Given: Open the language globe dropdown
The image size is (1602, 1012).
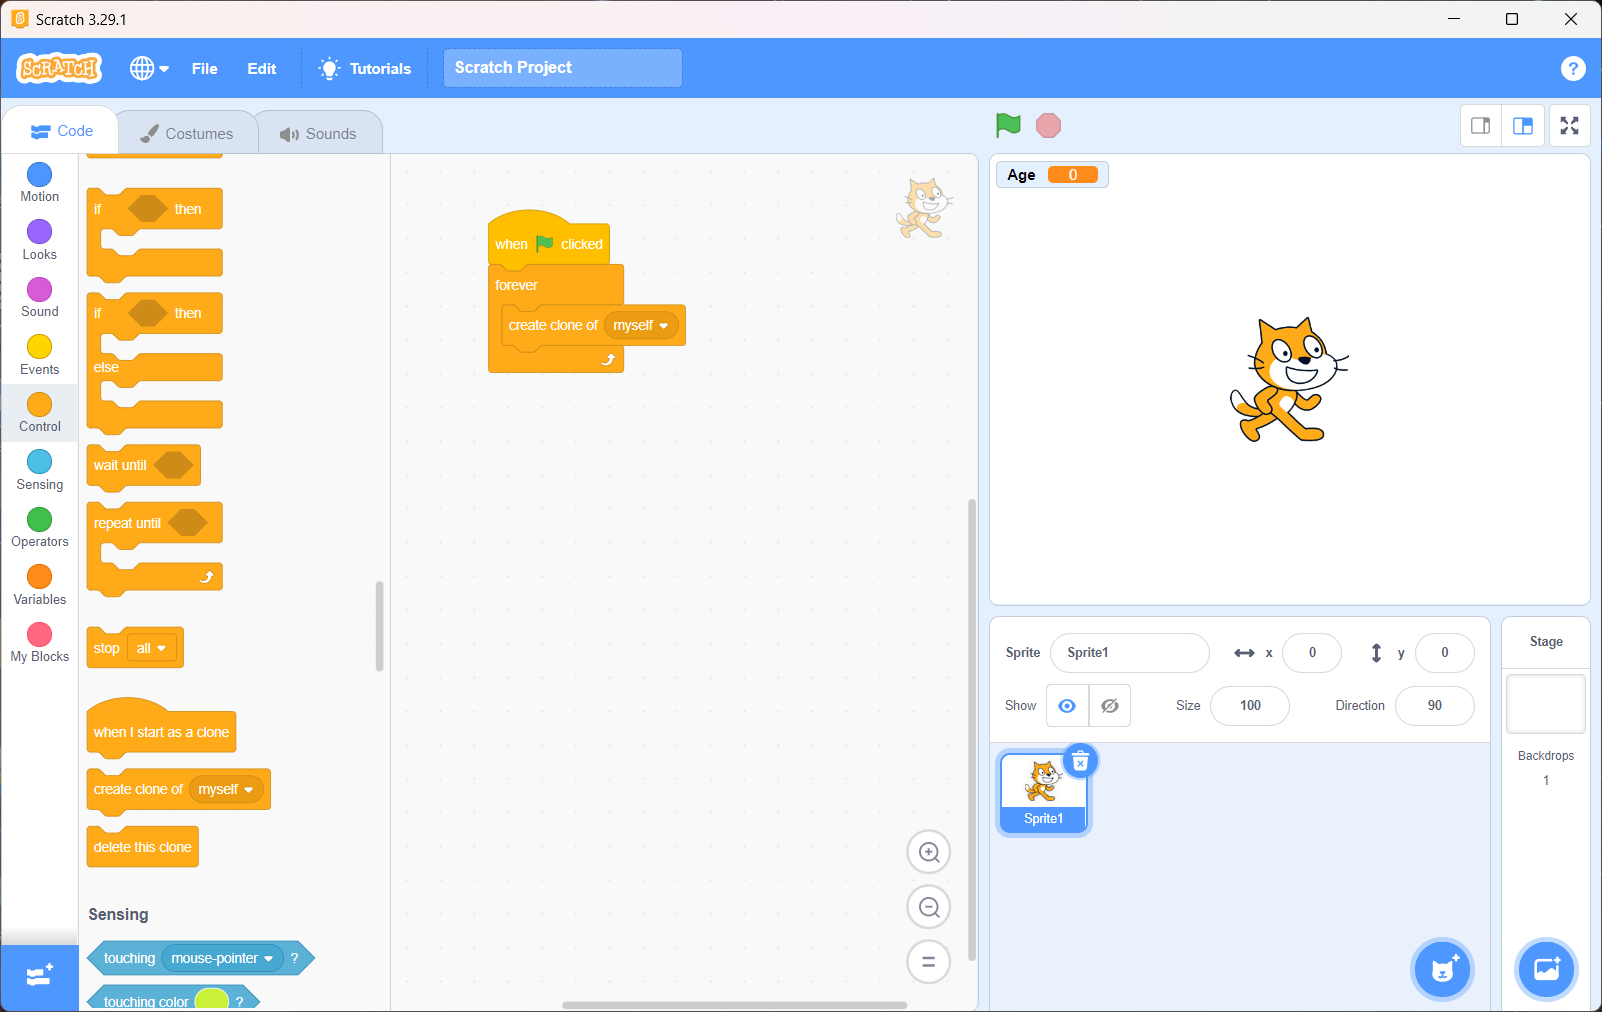Looking at the screenshot, I should coord(149,68).
